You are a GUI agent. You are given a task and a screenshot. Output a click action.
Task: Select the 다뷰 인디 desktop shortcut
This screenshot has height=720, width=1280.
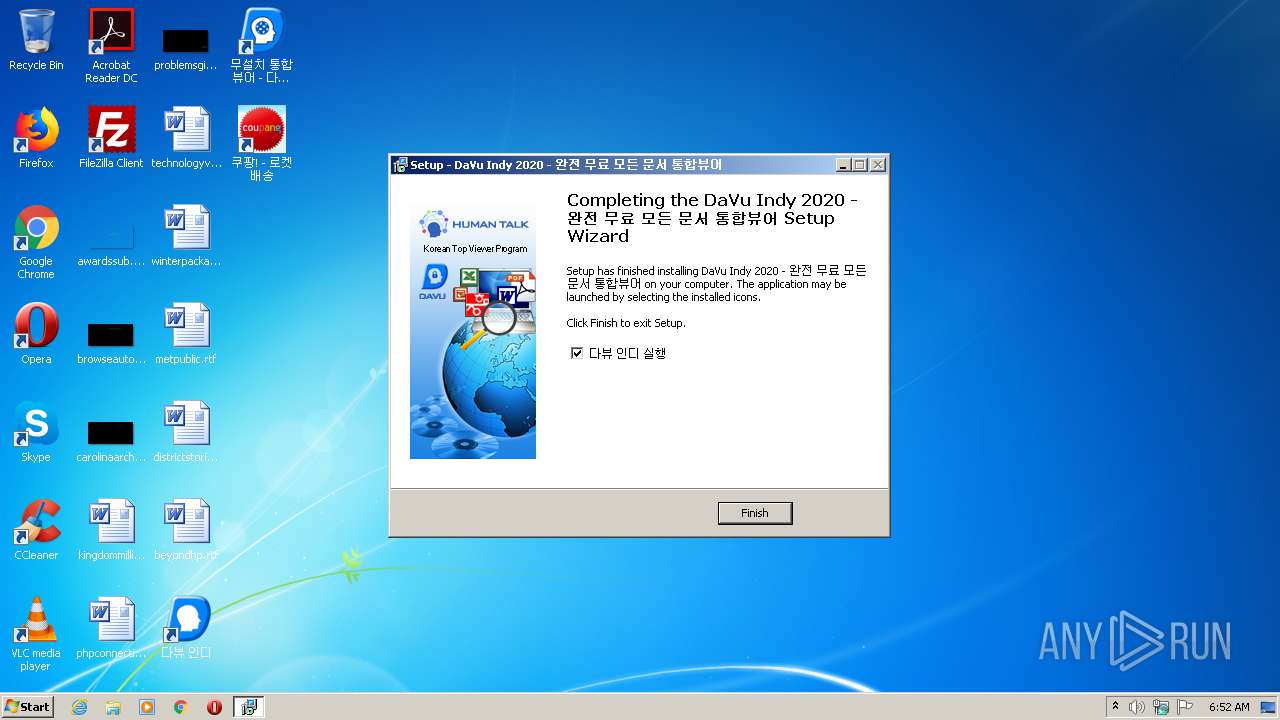pos(186,628)
